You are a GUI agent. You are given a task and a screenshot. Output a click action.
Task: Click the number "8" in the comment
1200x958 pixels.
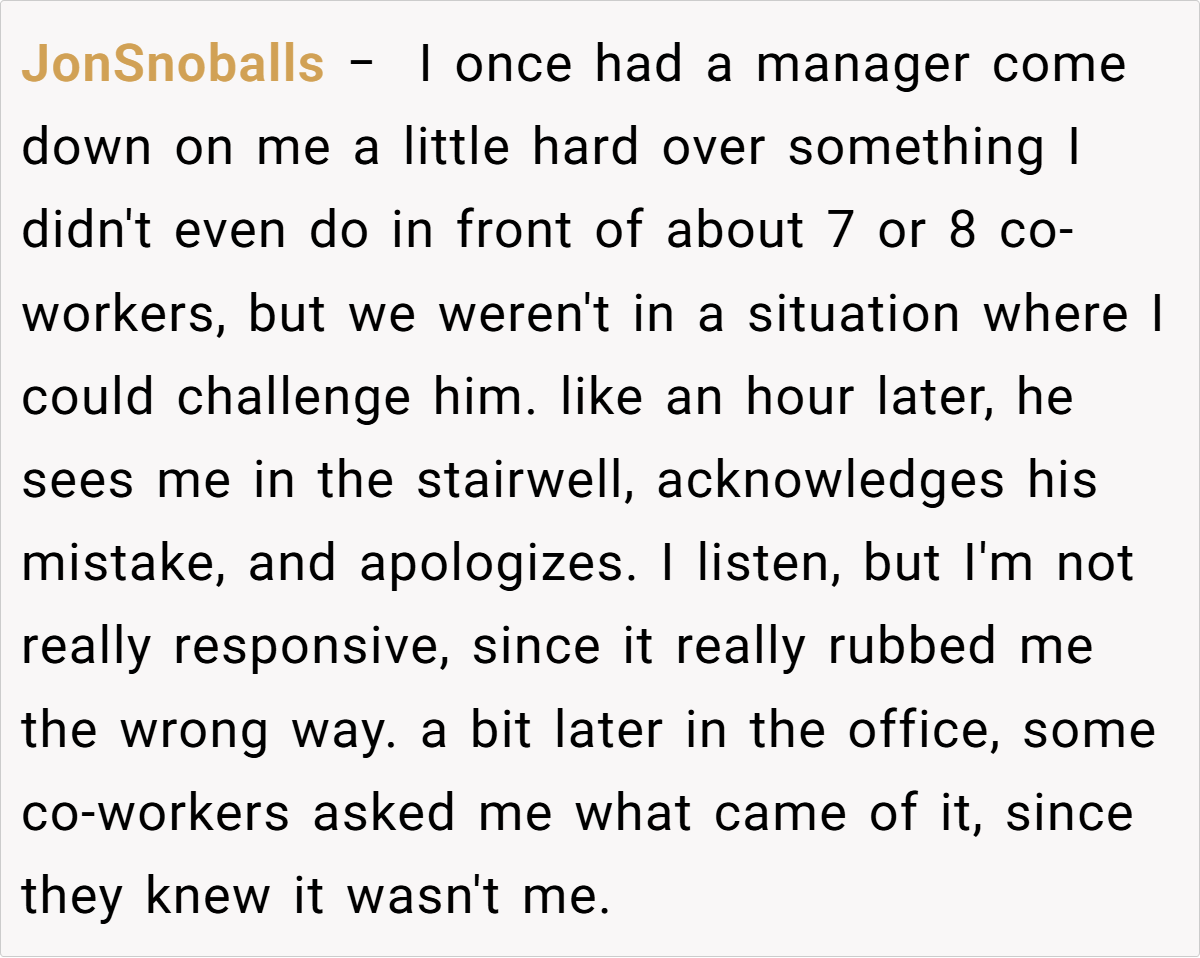tap(961, 232)
